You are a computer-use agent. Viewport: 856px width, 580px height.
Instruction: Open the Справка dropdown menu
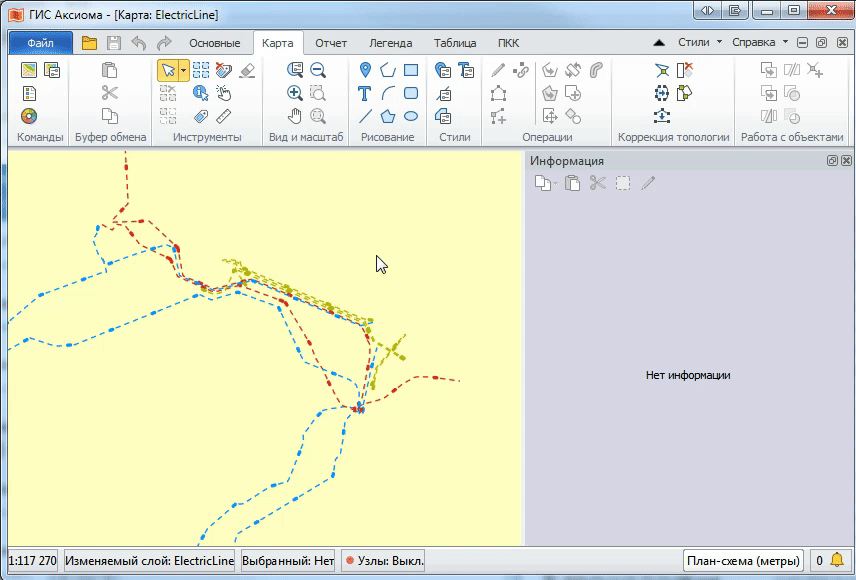point(759,43)
